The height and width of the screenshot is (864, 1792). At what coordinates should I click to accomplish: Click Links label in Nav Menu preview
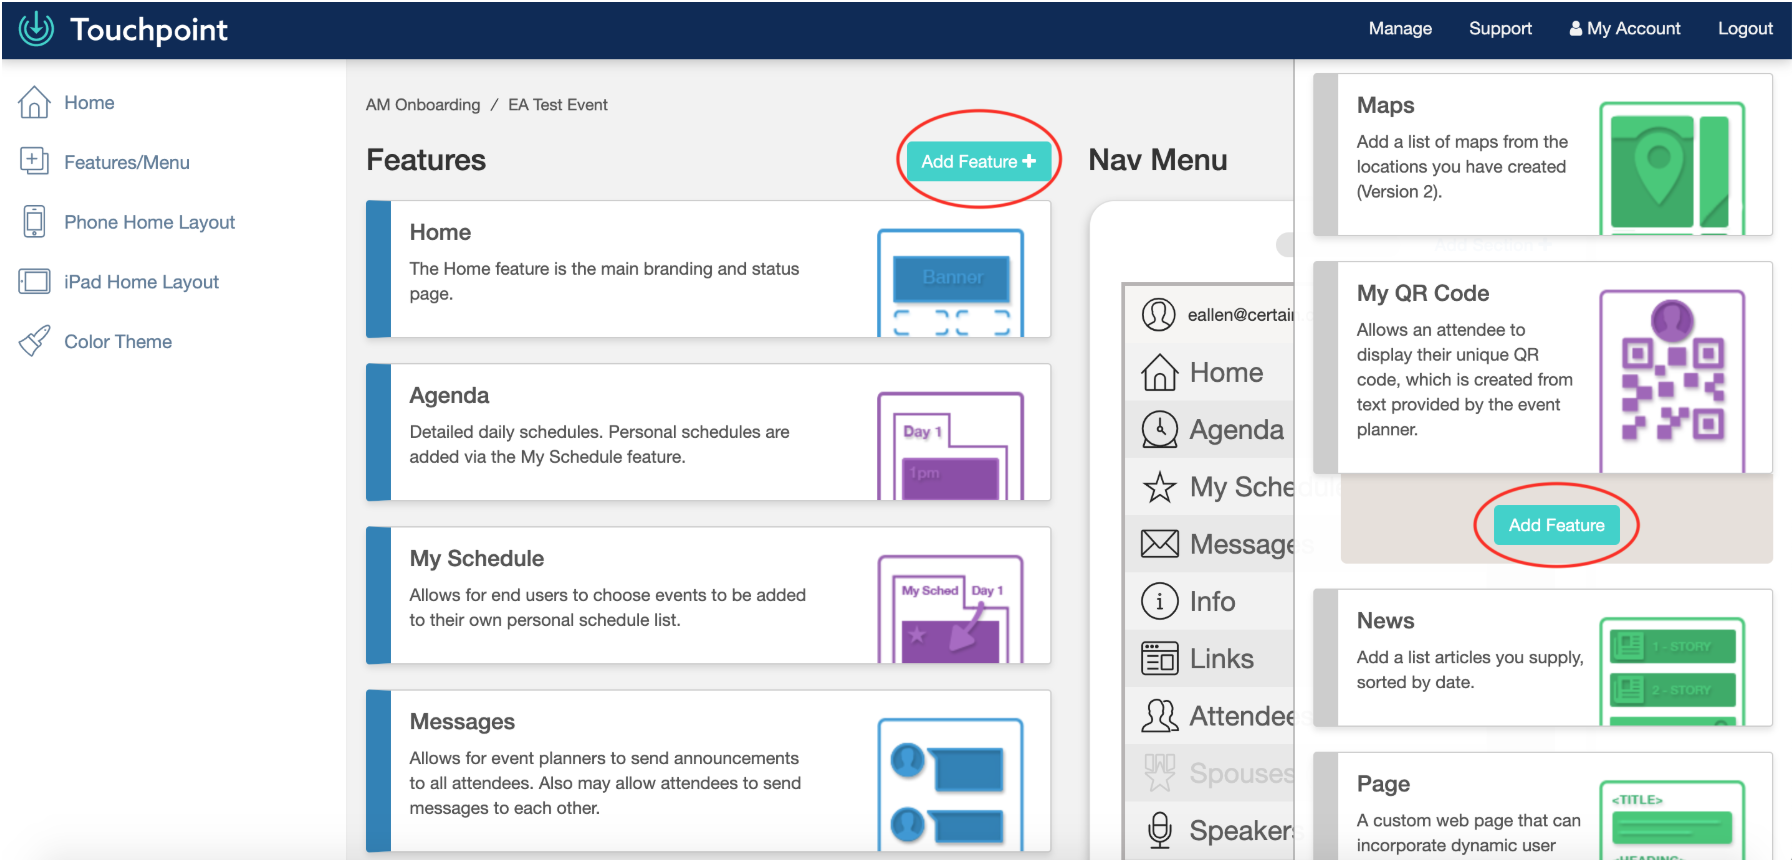tap(1221, 659)
